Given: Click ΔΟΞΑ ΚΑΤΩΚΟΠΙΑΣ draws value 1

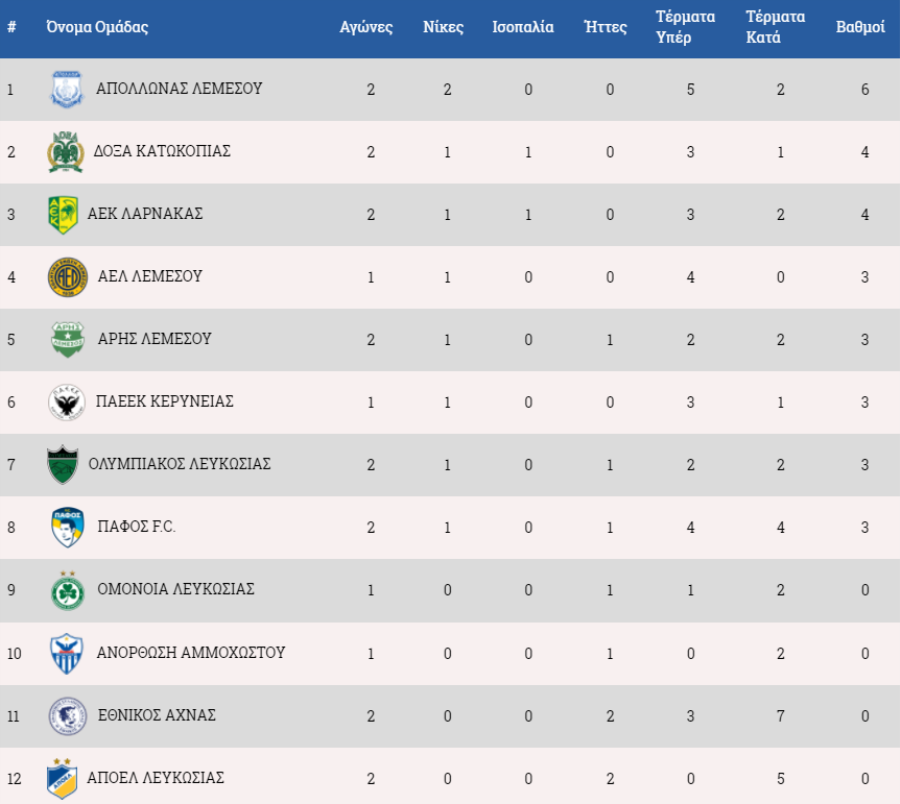Looking at the screenshot, I should coord(528,152).
